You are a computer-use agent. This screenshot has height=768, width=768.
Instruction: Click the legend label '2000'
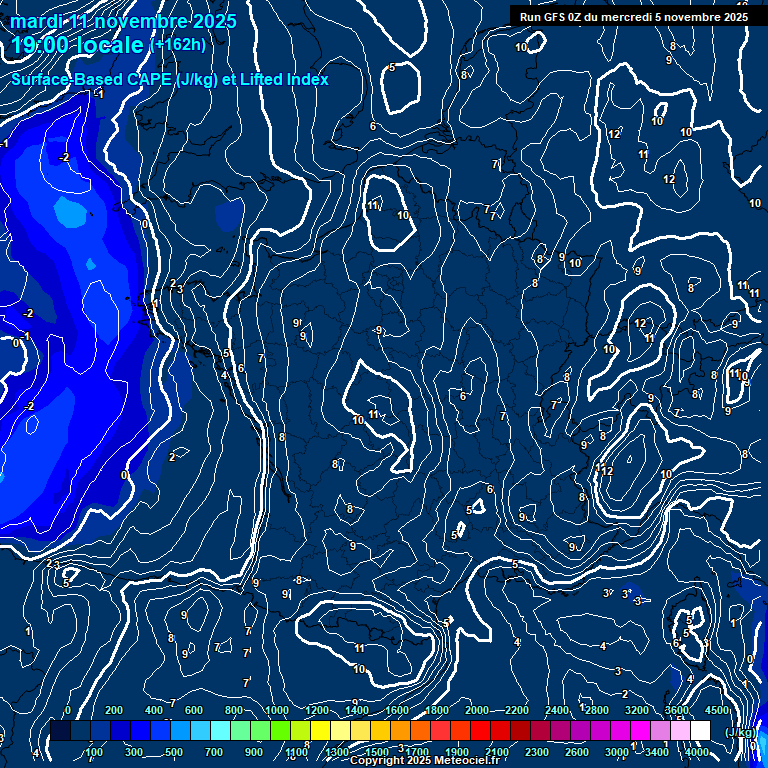477,710
